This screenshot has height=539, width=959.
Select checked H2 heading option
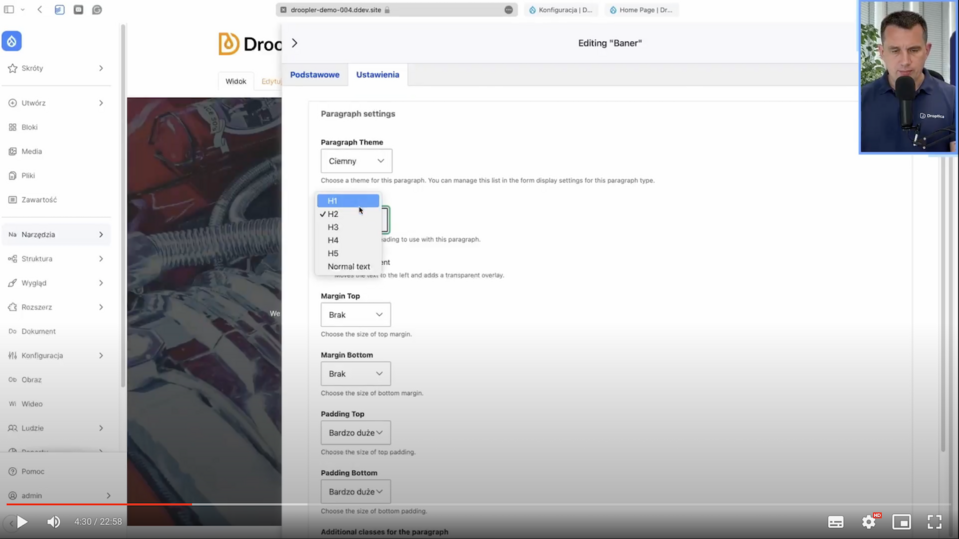pos(348,214)
